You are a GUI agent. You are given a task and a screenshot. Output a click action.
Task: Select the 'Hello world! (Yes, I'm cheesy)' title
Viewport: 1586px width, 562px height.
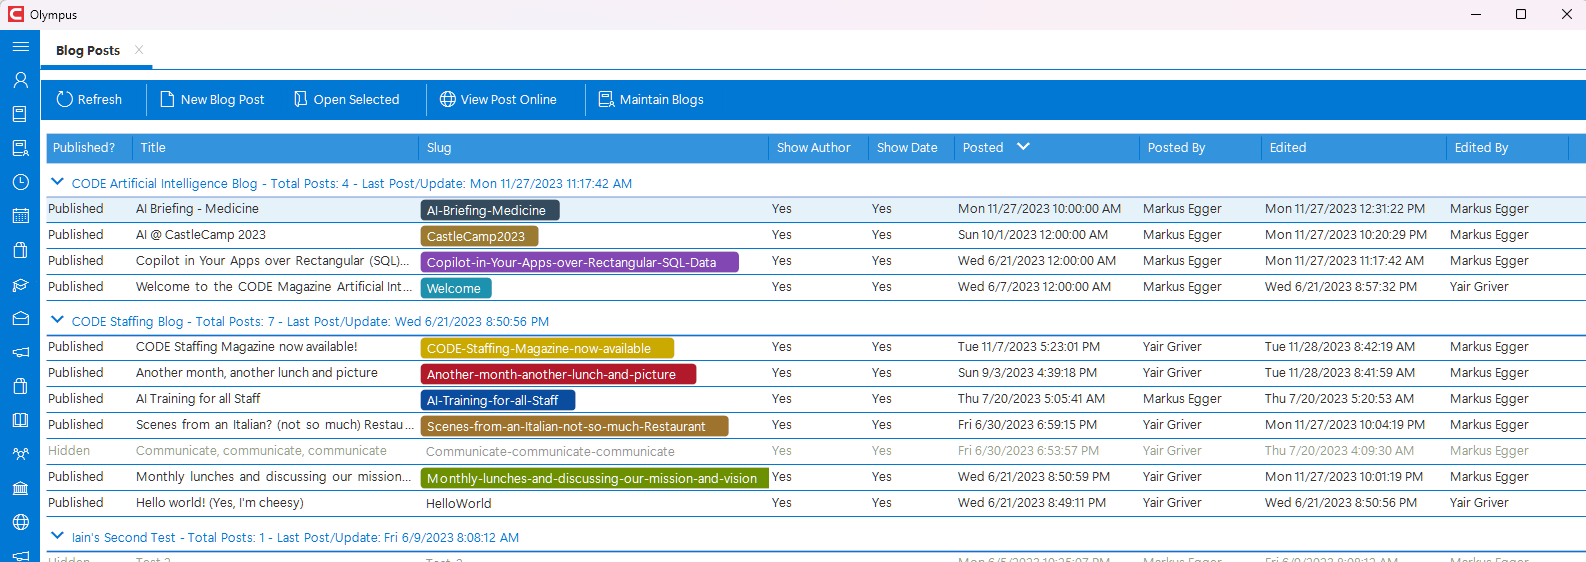pos(219,502)
